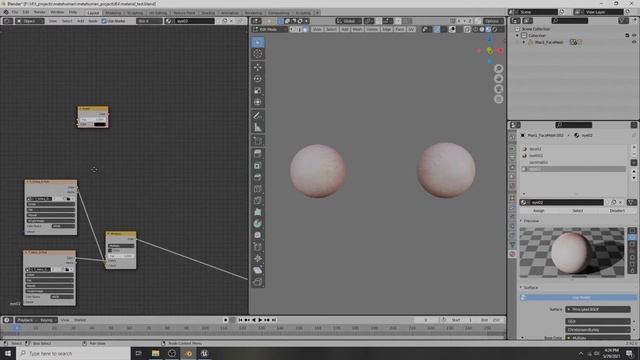Select the Rip Region tool
The width and height of the screenshot is (640, 360).
[258, 282]
